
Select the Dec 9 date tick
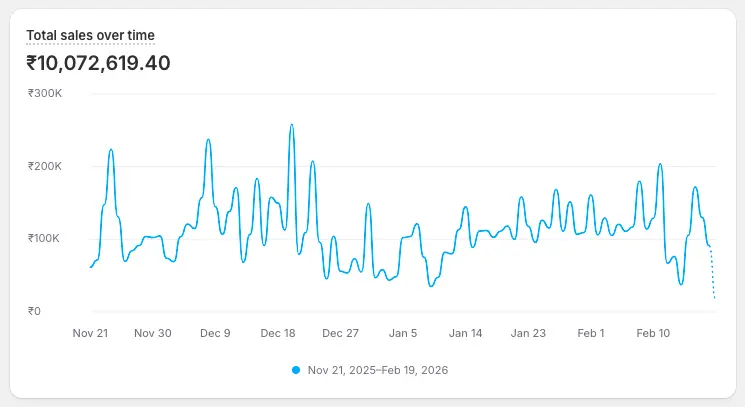(x=215, y=333)
